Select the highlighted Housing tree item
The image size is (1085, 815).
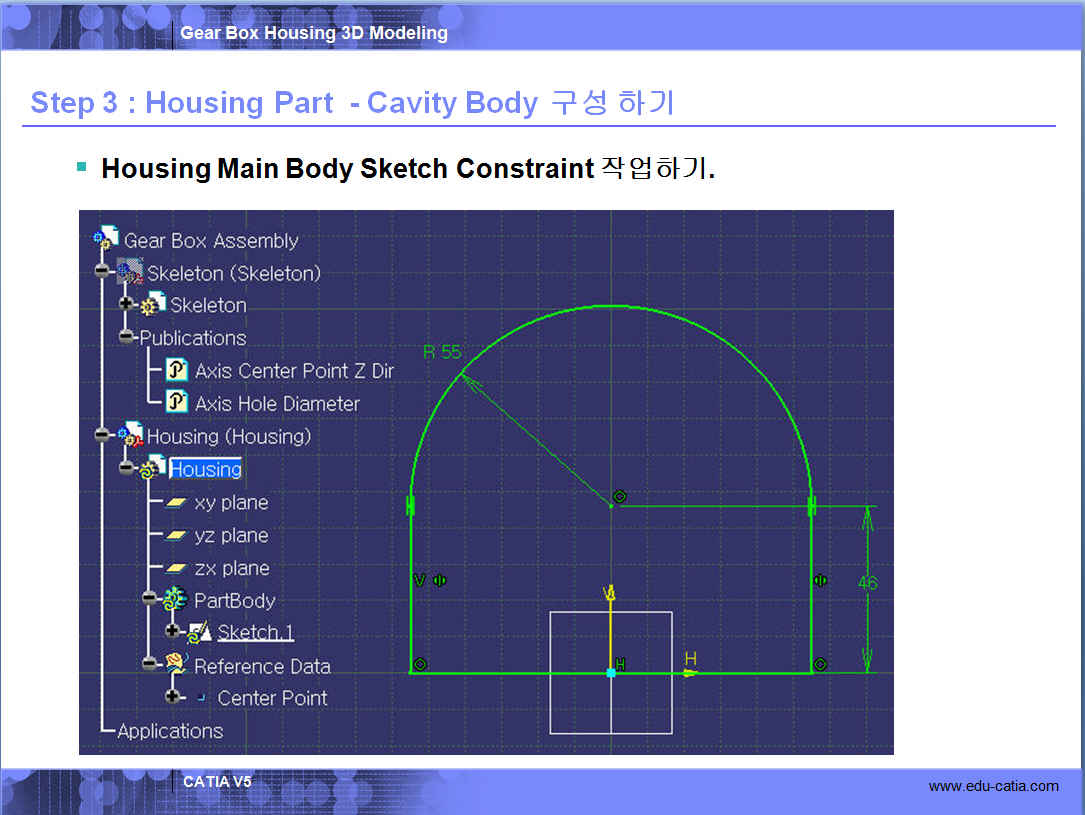(205, 469)
